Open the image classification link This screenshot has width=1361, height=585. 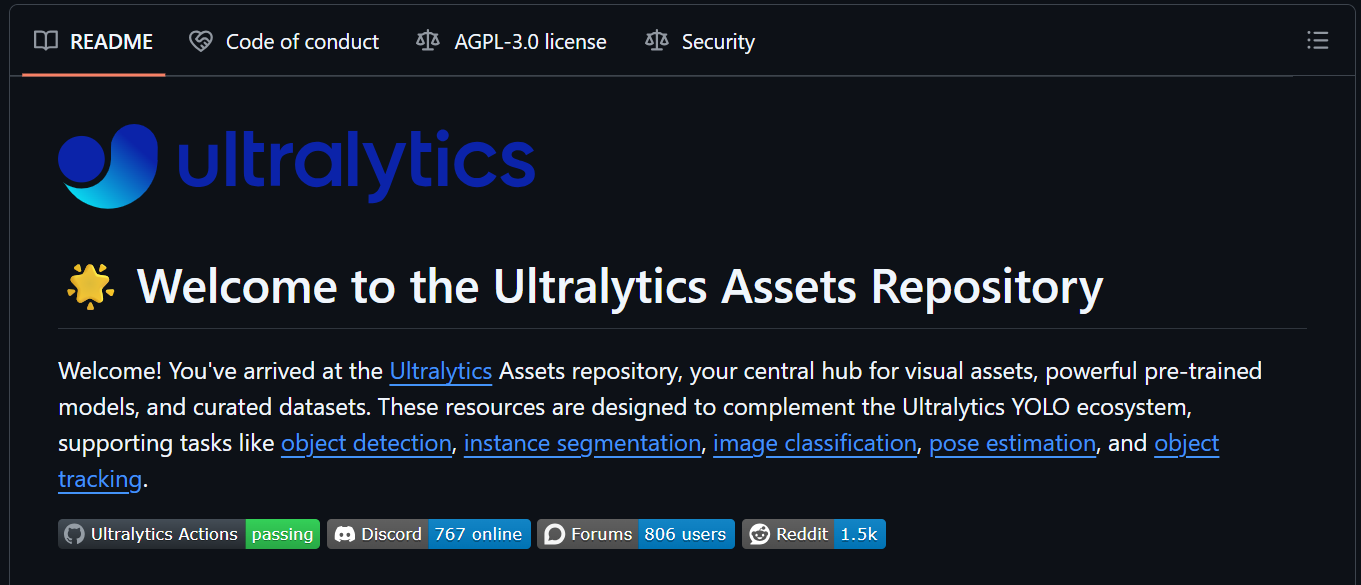click(815, 443)
